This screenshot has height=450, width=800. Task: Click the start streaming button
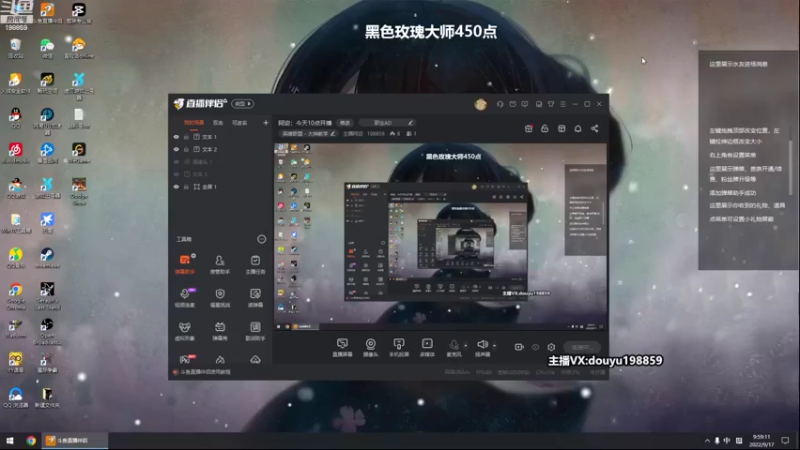(x=582, y=347)
